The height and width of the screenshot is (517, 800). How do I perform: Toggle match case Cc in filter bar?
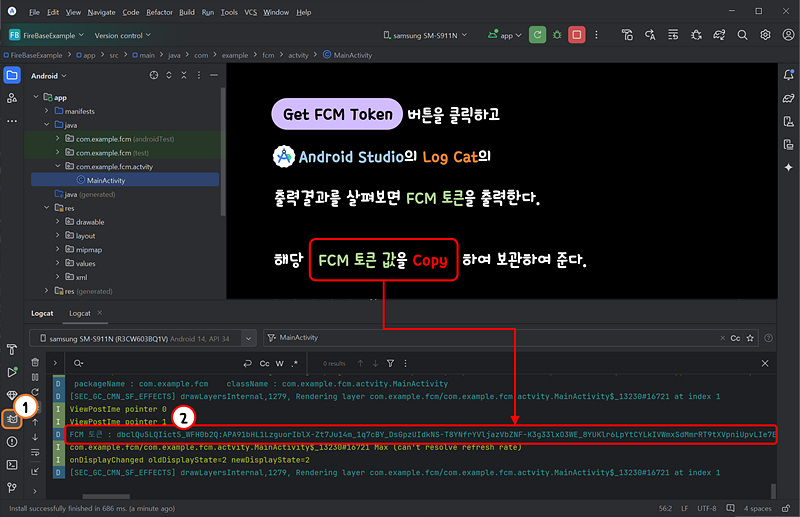click(735, 338)
